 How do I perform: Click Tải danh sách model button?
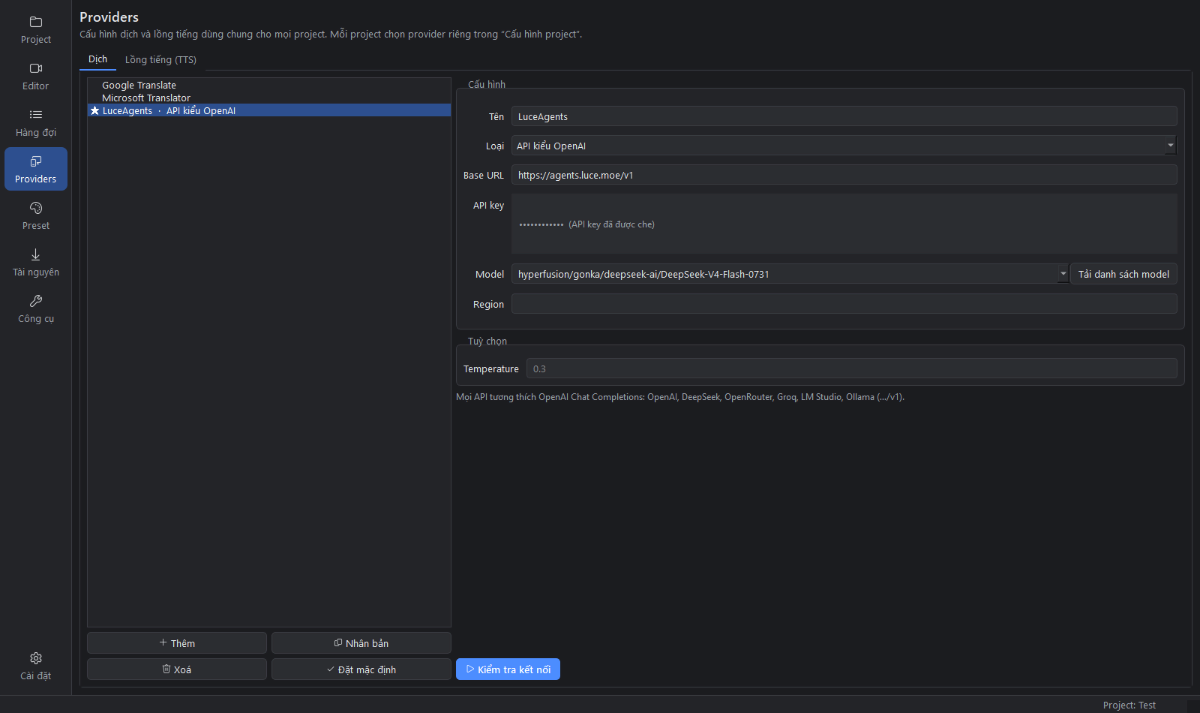point(1123,274)
